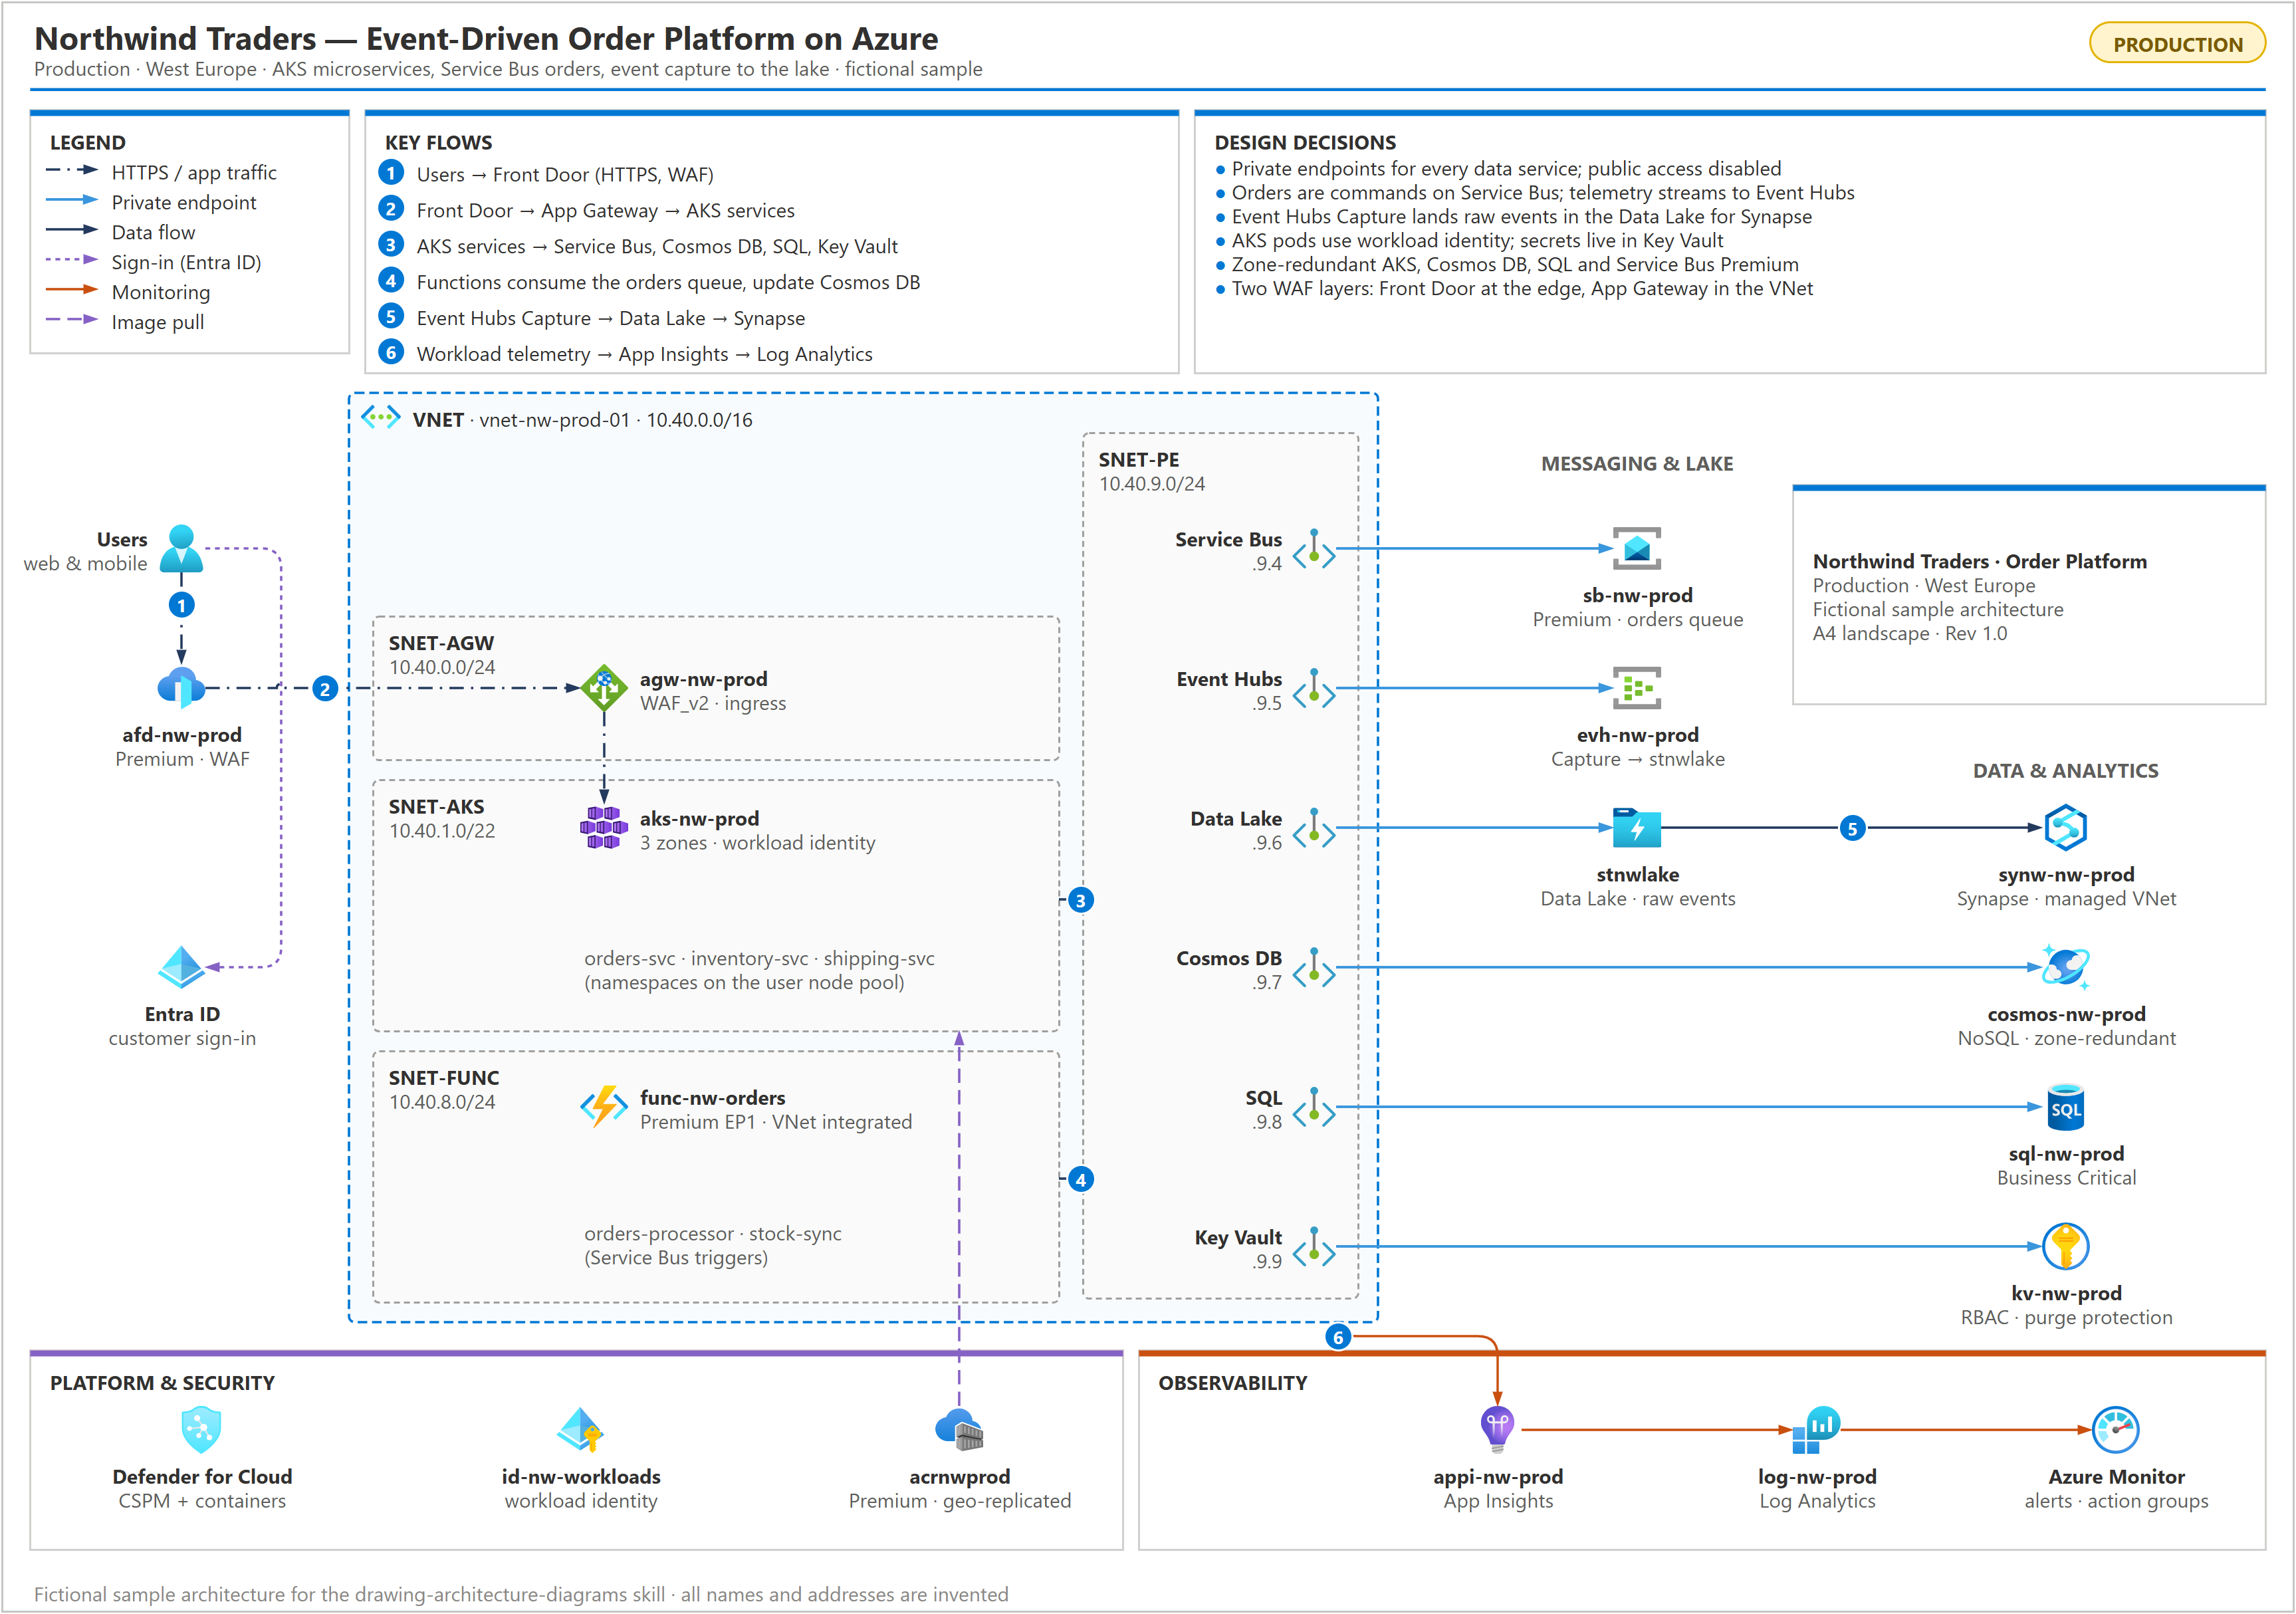Click the 'Business Critical' caption
2296x1614 pixels.
pyautogui.click(x=2067, y=1178)
